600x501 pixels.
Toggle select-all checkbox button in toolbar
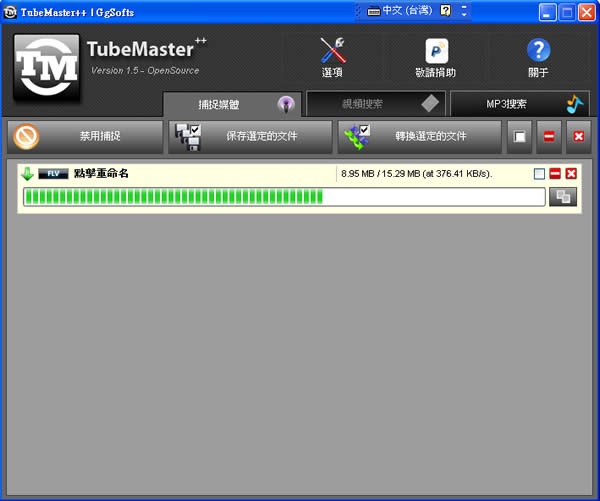pos(519,137)
